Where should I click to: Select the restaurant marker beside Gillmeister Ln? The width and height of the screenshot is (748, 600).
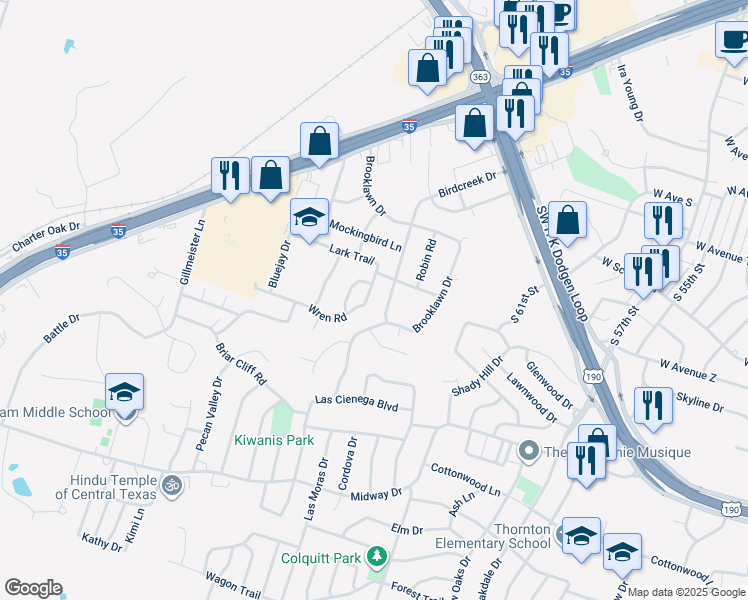tap(230, 177)
